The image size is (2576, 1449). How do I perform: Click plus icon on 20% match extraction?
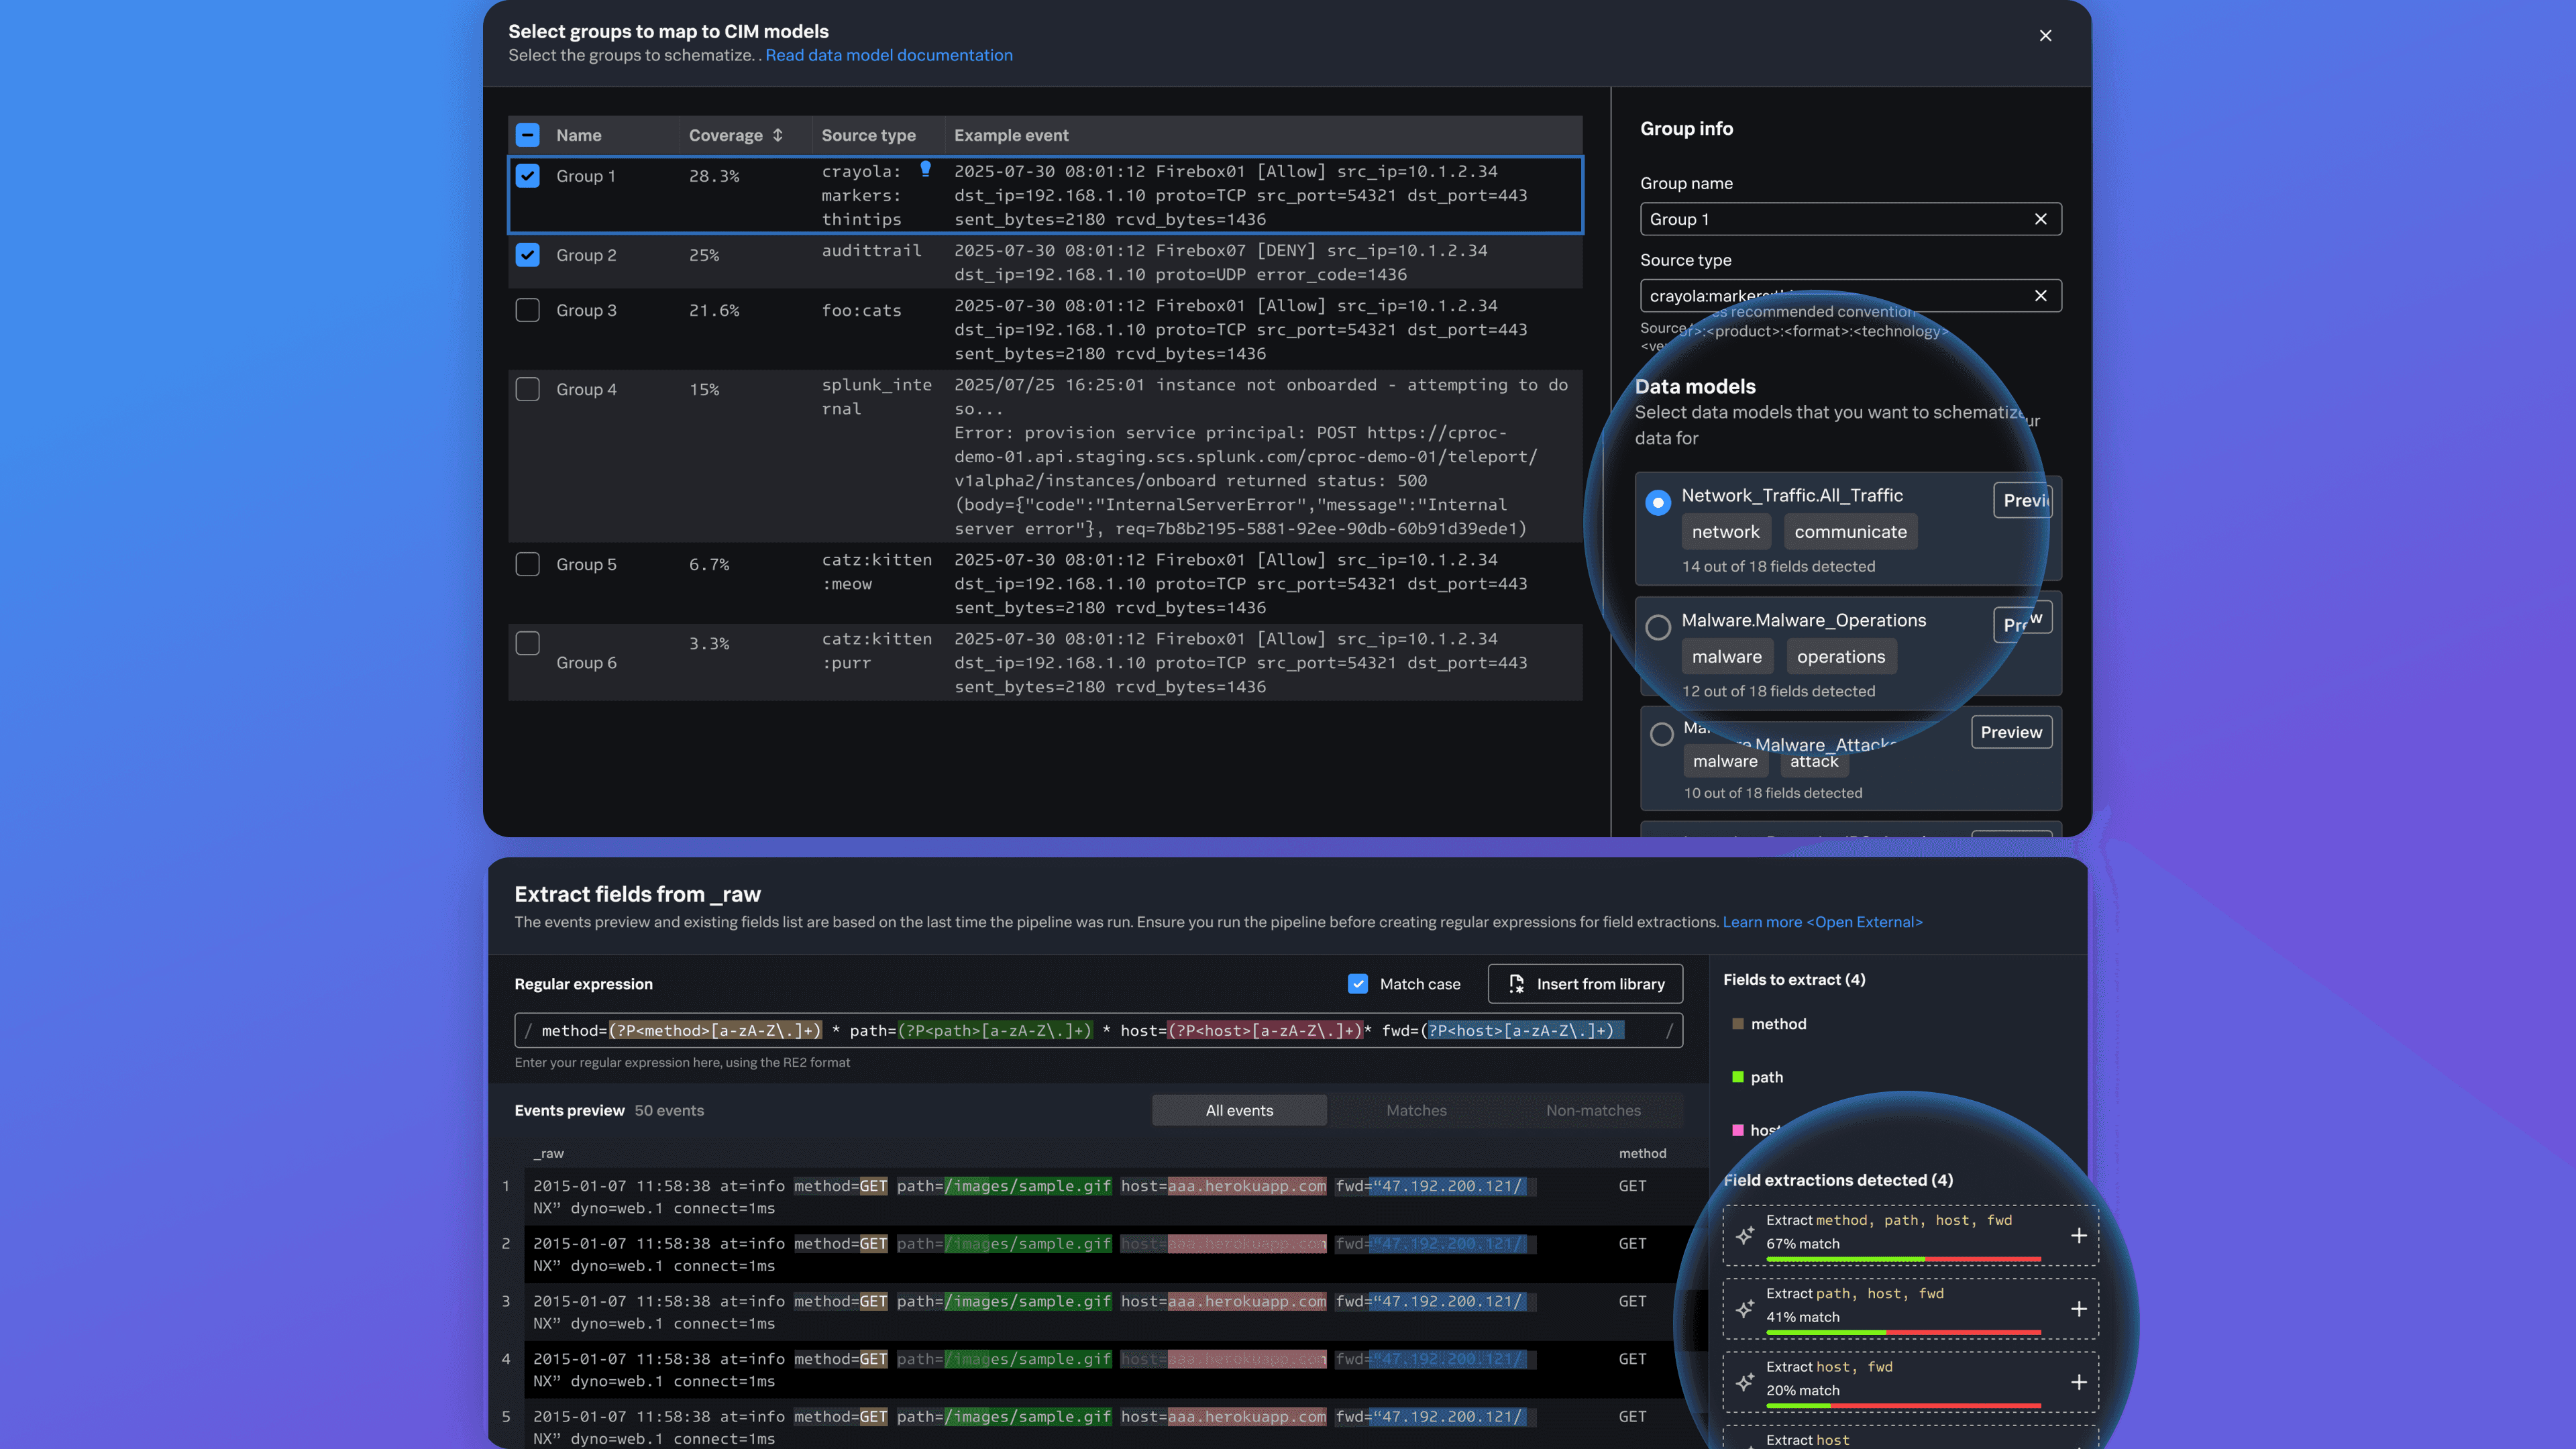click(x=2078, y=1382)
